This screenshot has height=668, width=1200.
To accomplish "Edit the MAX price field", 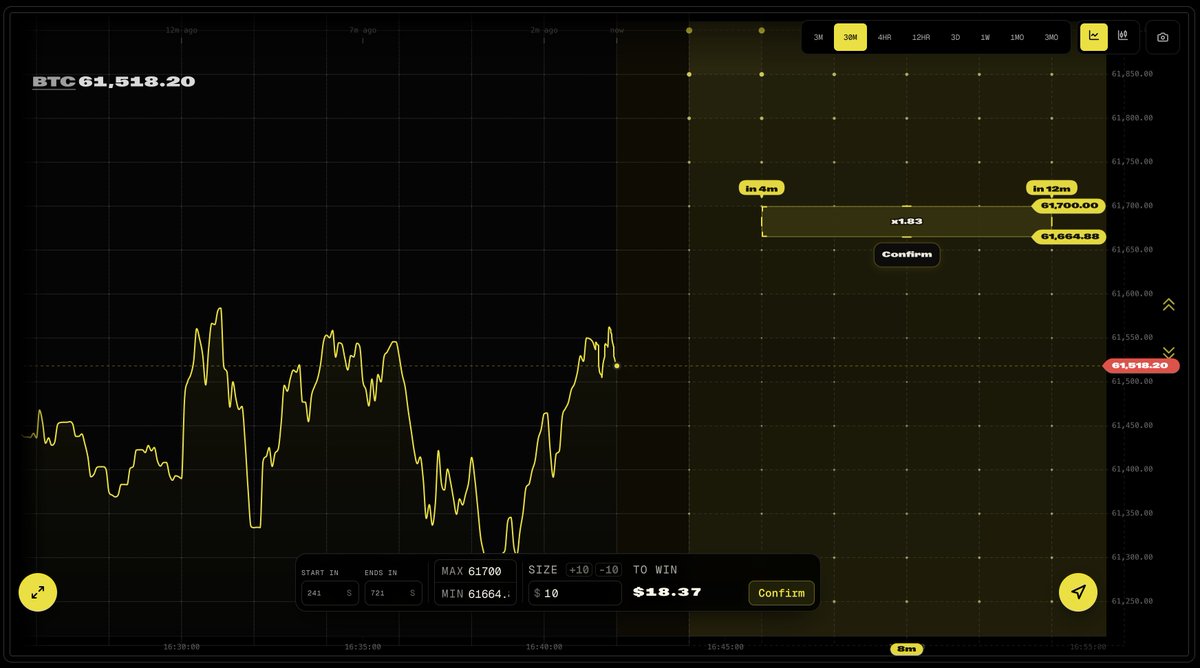I will point(476,571).
